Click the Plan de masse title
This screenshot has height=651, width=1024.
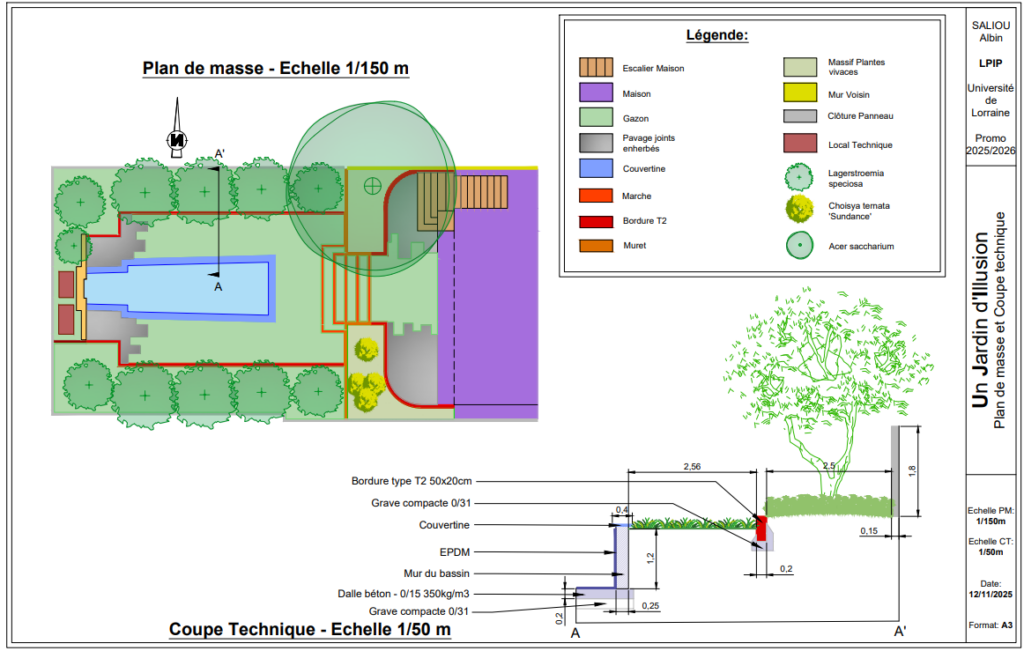[276, 69]
